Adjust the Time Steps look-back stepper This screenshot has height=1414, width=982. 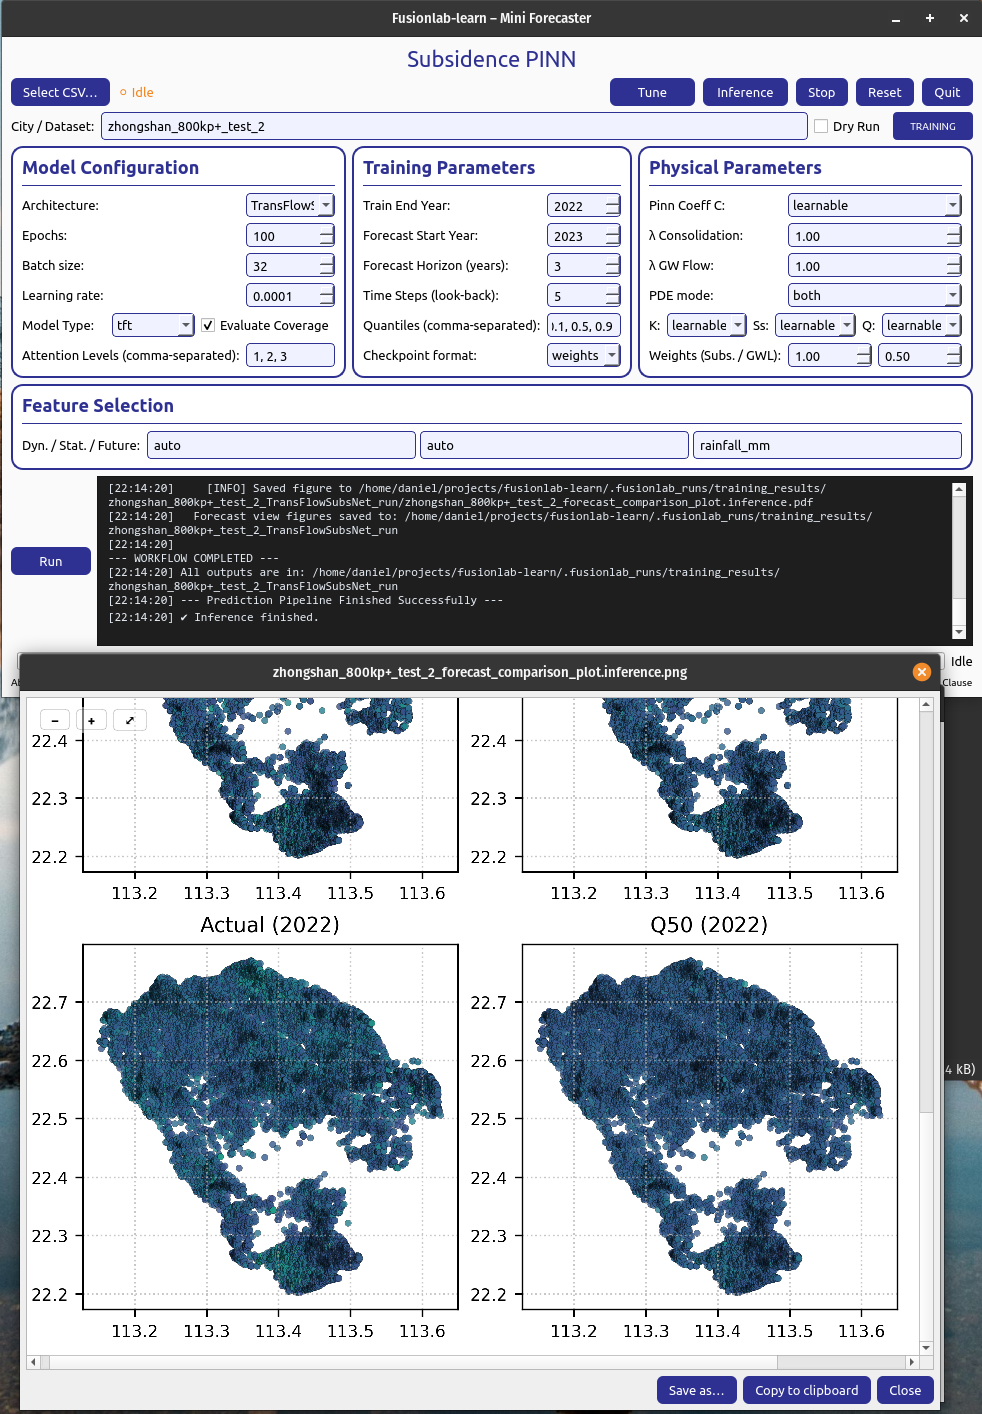(613, 295)
